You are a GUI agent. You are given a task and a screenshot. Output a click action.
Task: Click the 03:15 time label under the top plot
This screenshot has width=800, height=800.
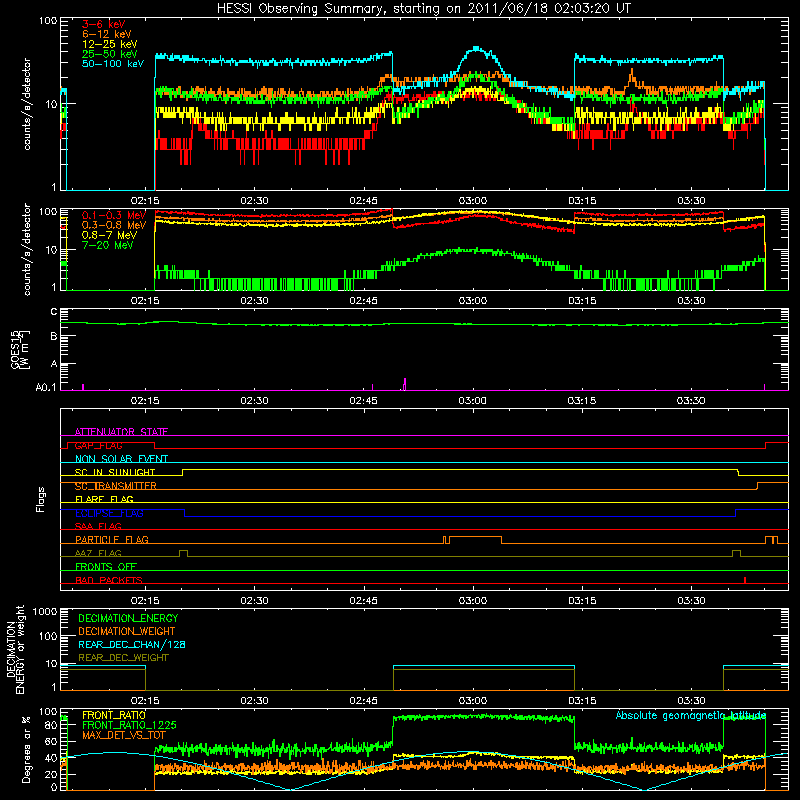(x=582, y=201)
